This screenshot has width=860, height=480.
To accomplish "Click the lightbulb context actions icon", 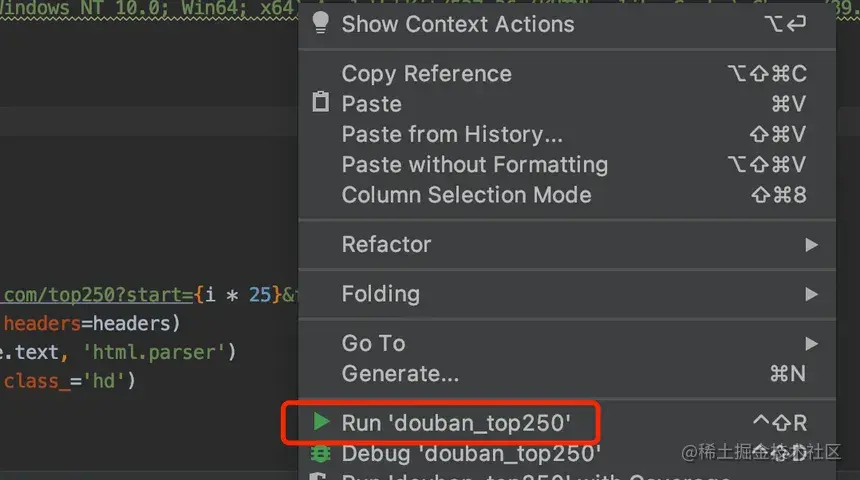I will [320, 23].
